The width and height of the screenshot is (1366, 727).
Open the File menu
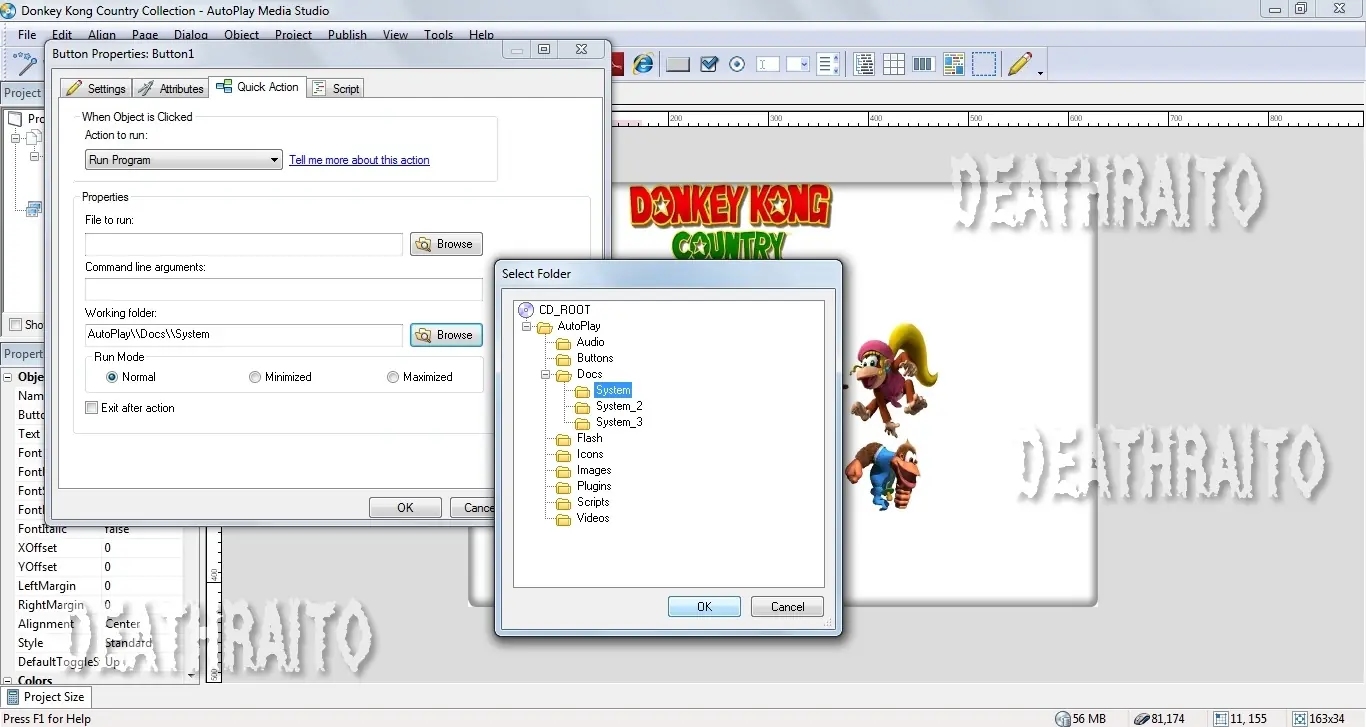pos(27,34)
